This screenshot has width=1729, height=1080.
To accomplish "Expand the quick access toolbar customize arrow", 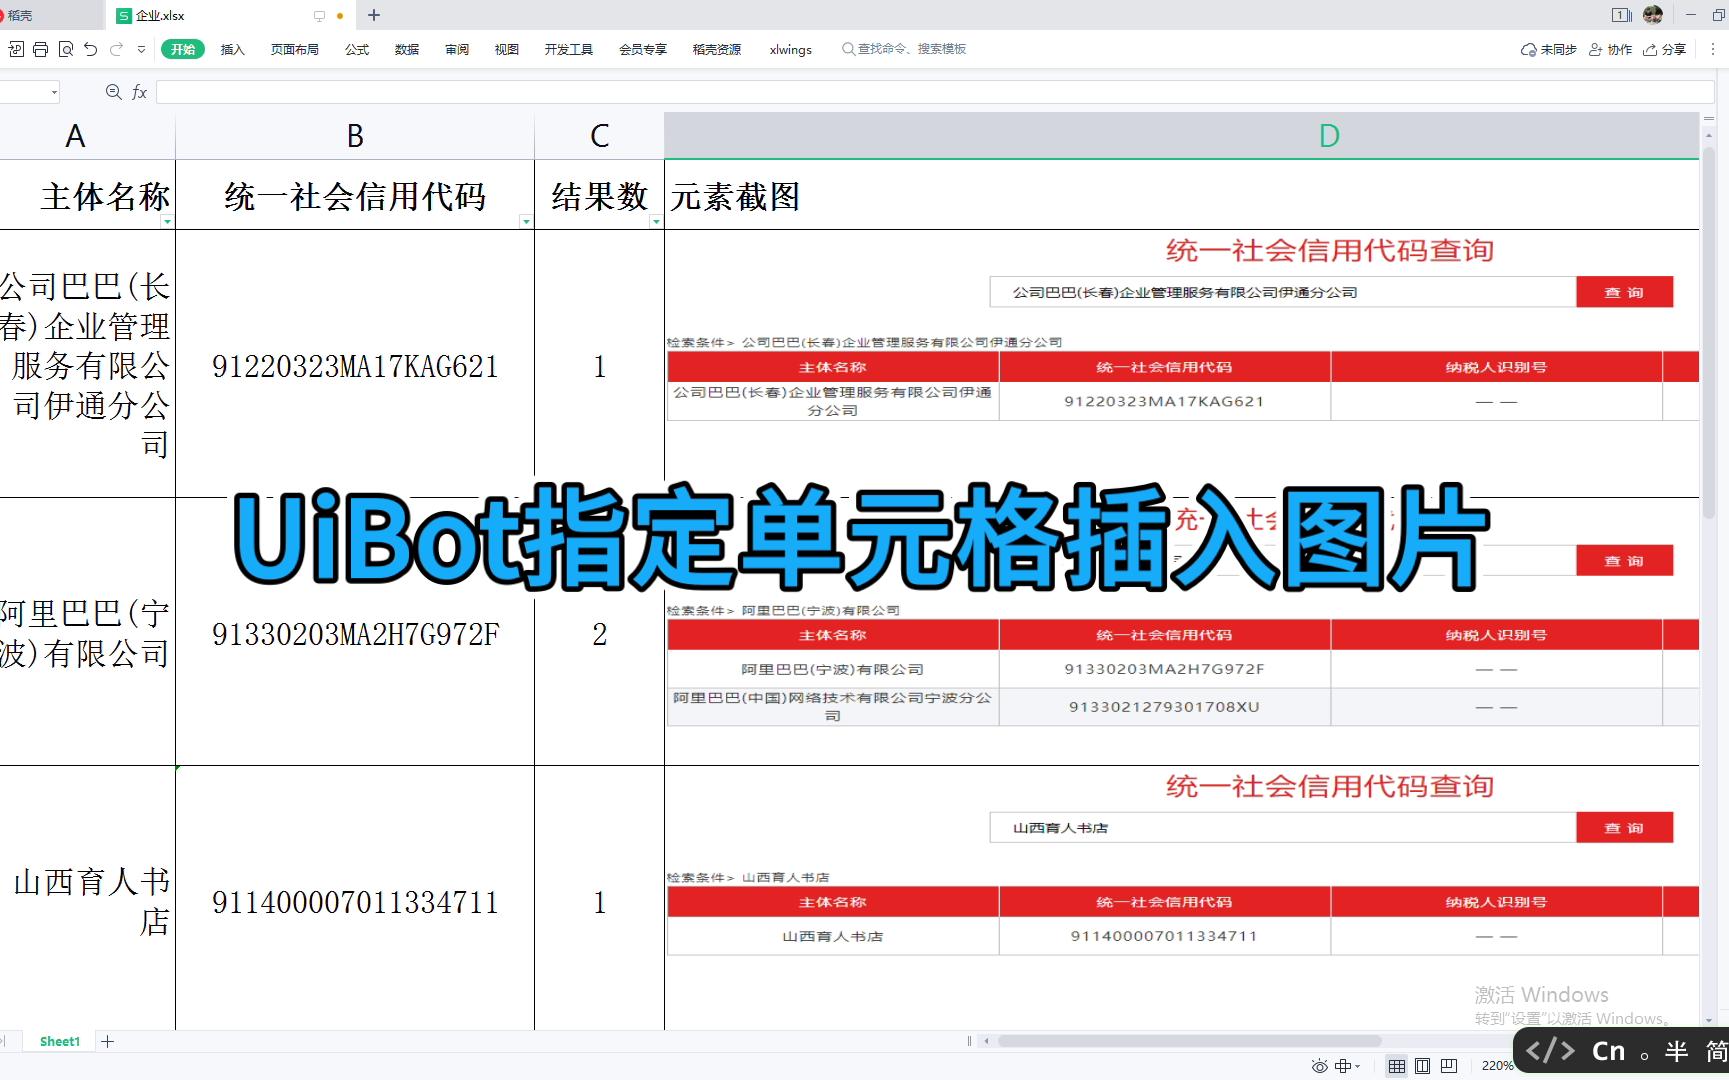I will click(x=141, y=49).
